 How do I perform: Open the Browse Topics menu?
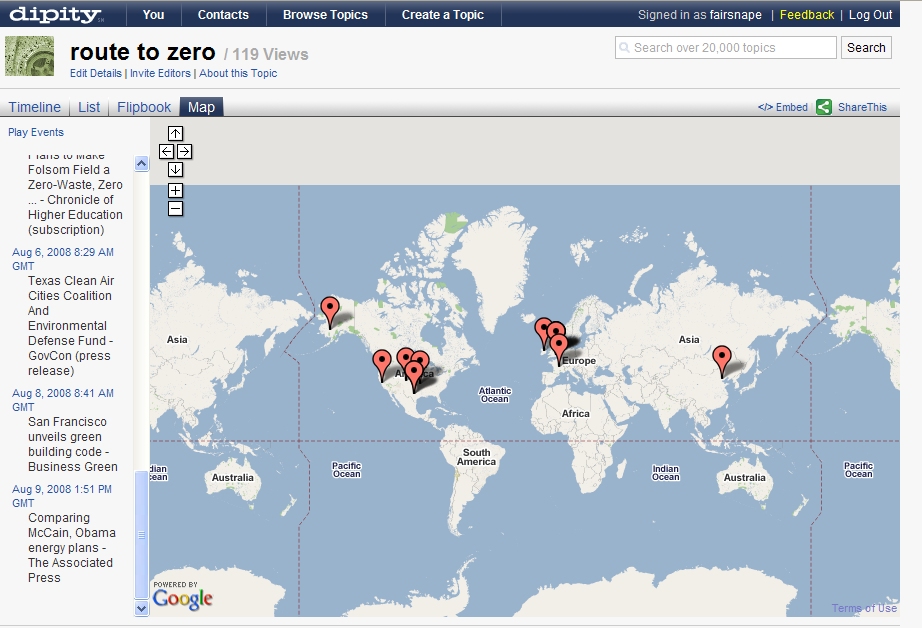coord(325,15)
